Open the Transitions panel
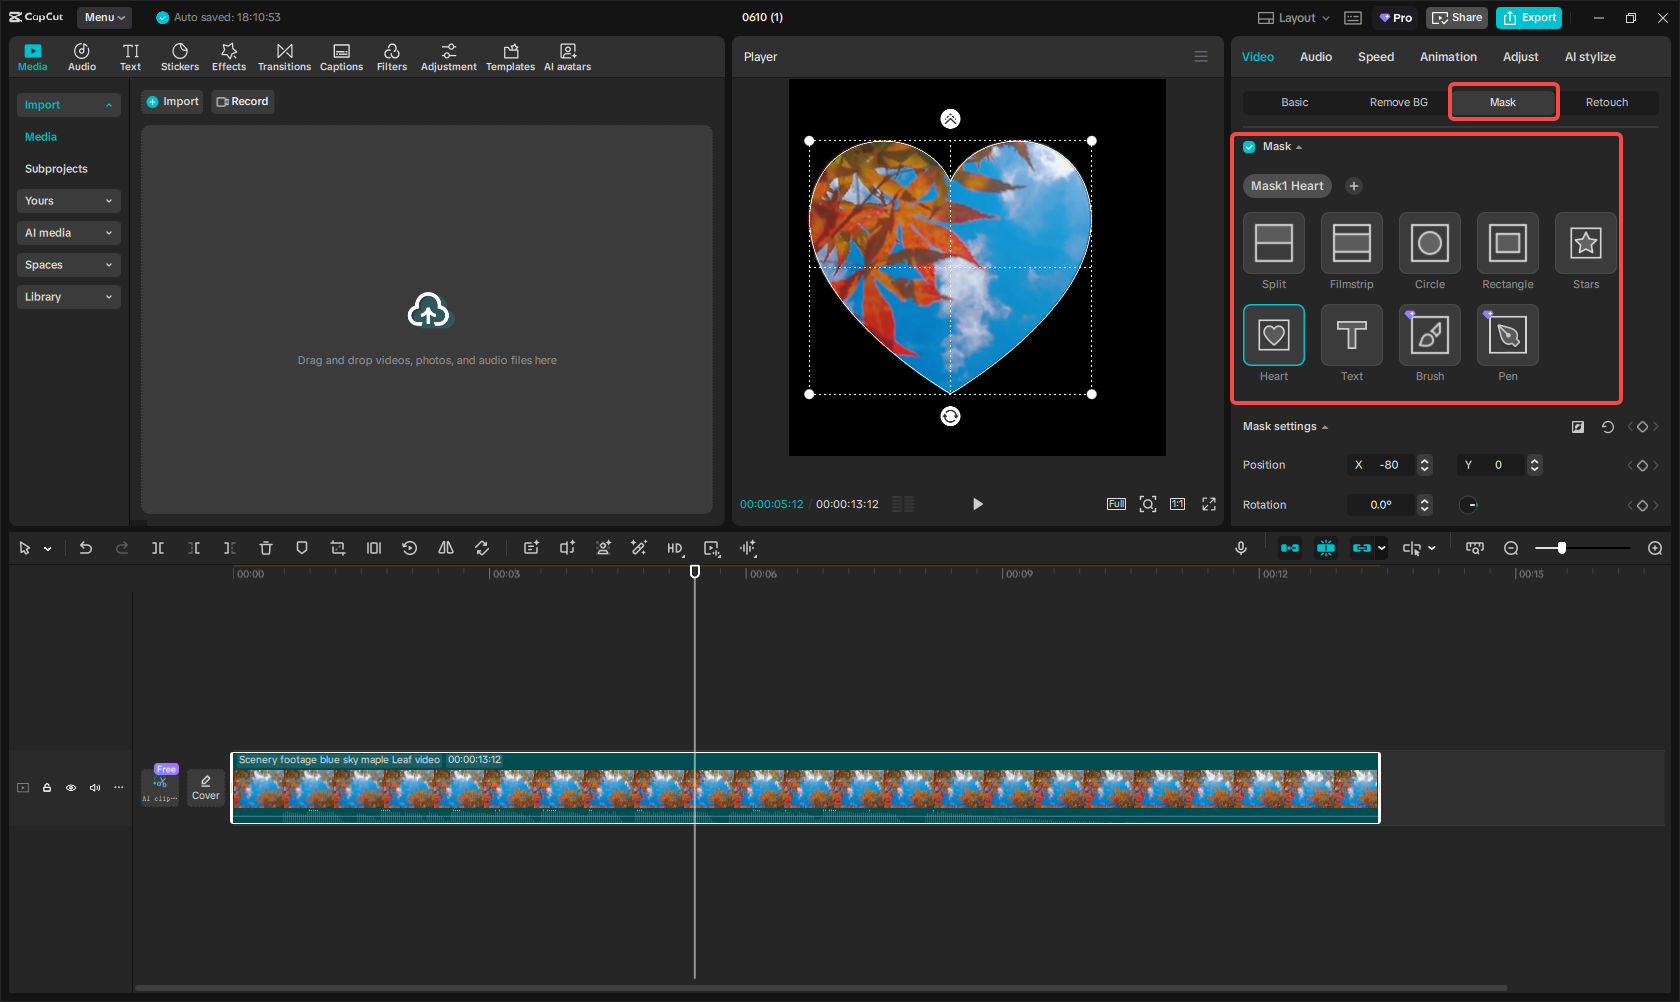1680x1002 pixels. click(x=284, y=57)
